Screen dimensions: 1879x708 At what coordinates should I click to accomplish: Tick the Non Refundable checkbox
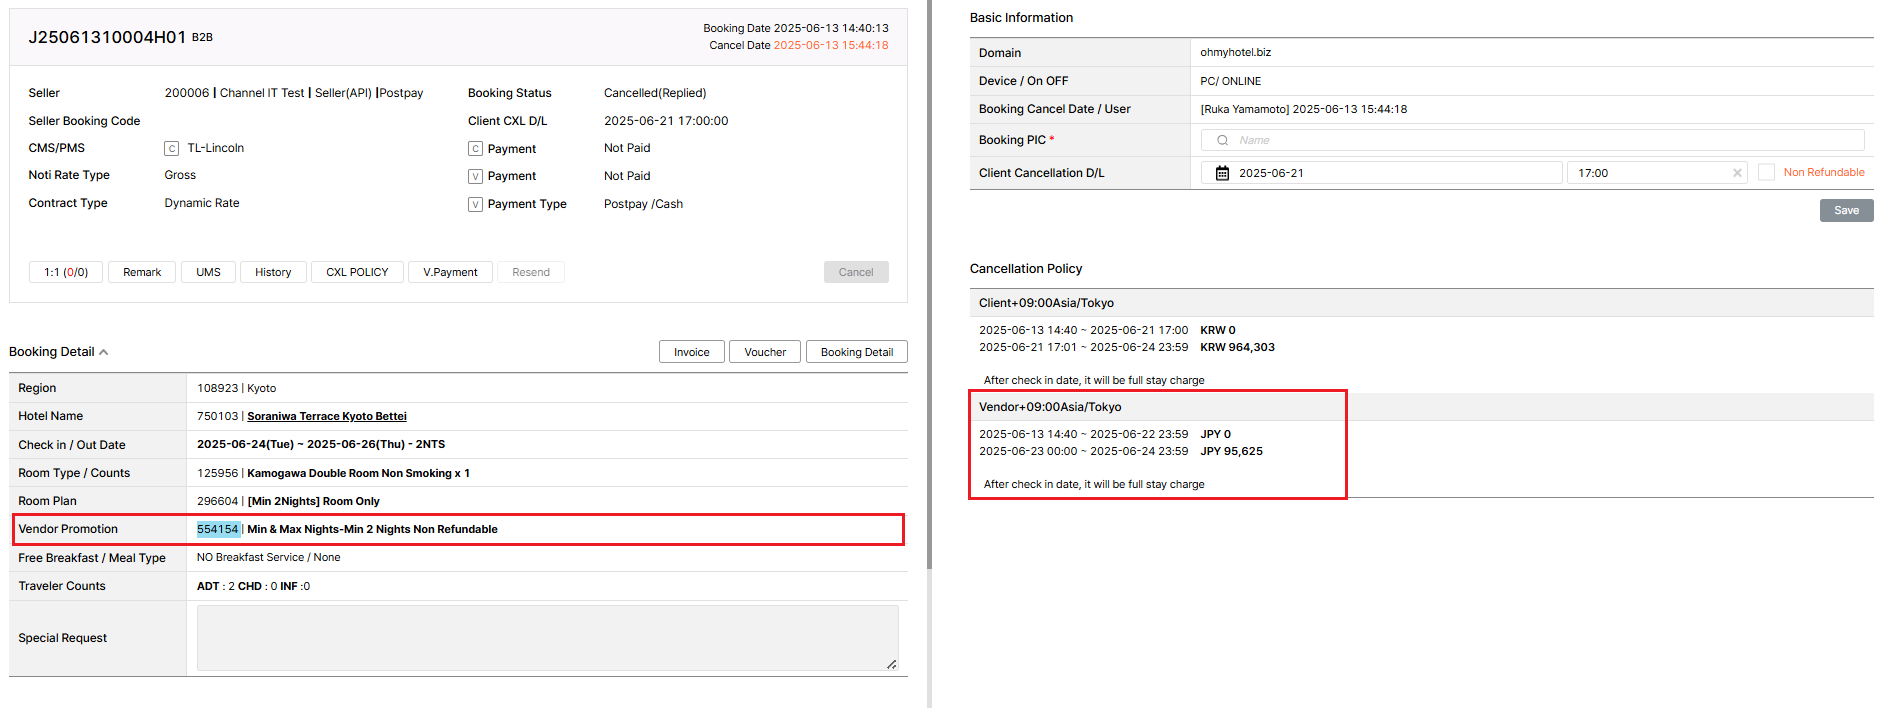coord(1766,172)
